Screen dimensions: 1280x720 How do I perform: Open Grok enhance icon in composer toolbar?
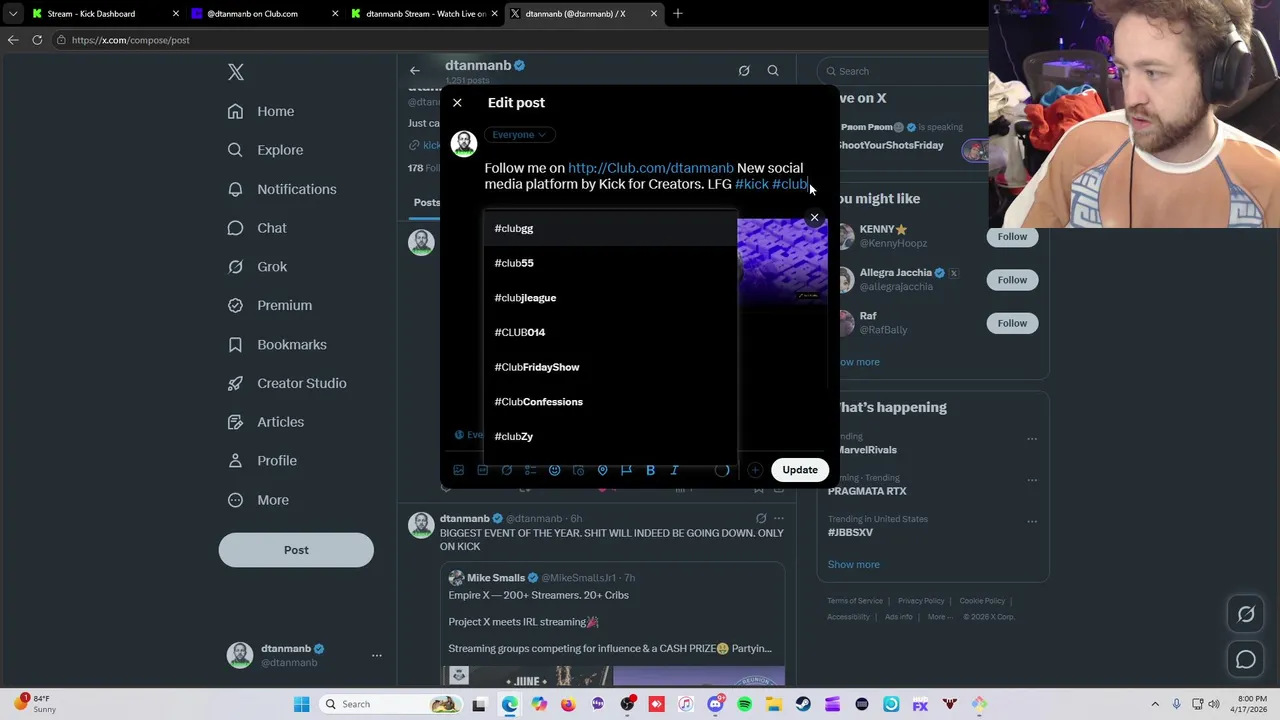(507, 470)
